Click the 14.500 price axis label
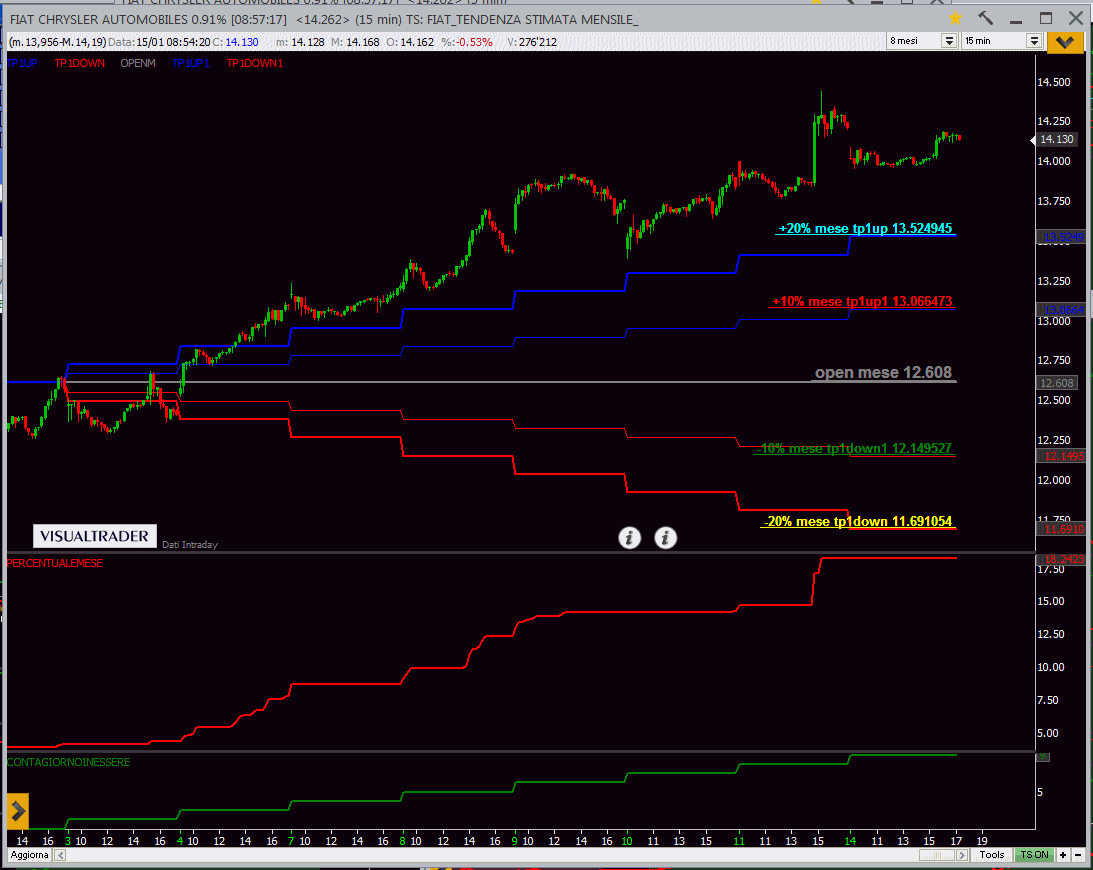This screenshot has height=870, width=1093. pos(1053,82)
